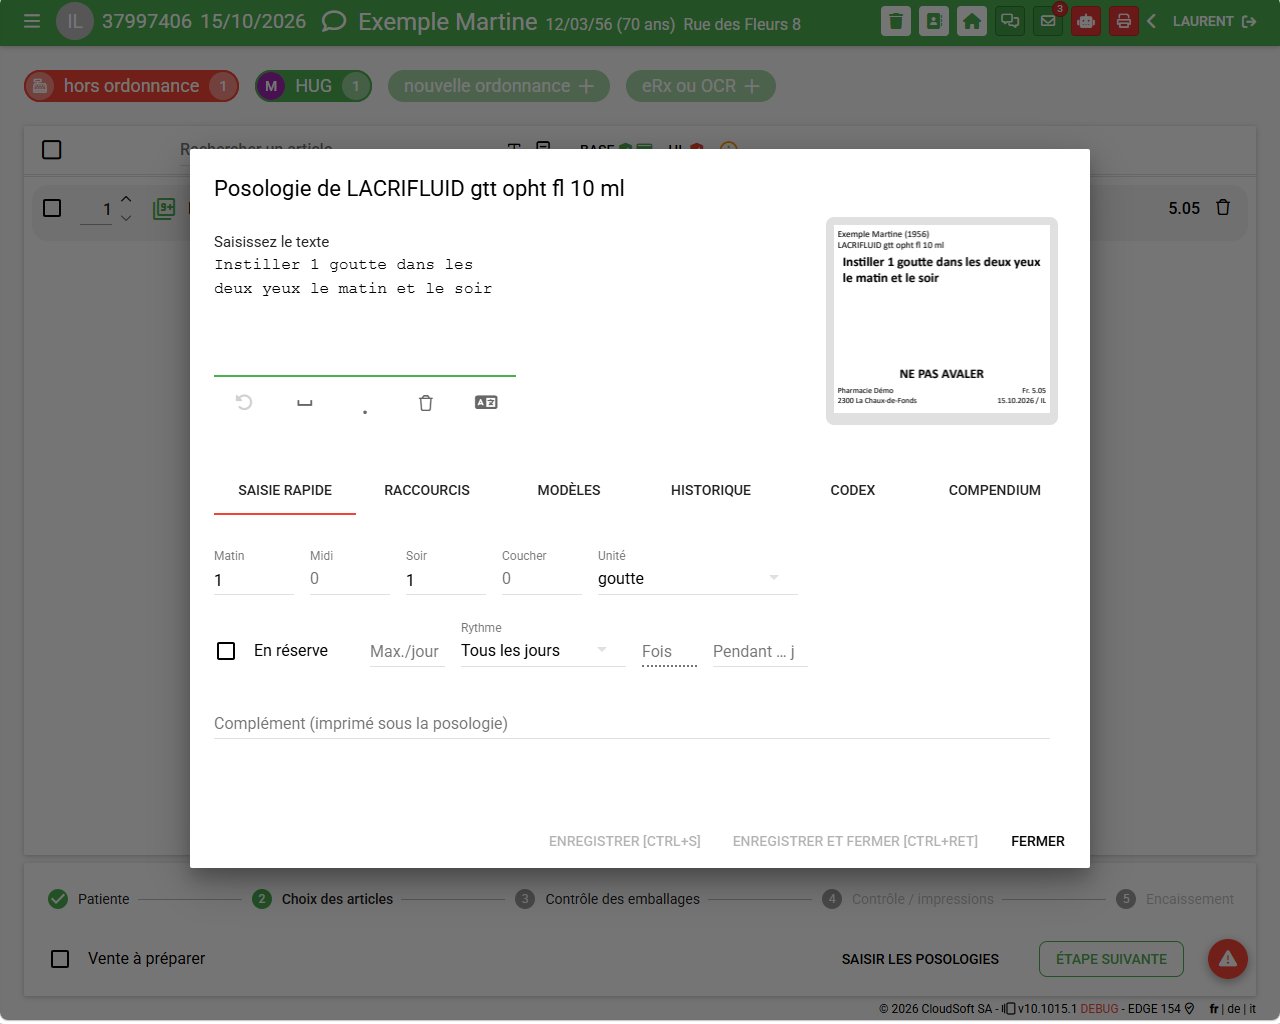Click the Complément input field
The width and height of the screenshot is (1280, 1024).
[x=632, y=723]
